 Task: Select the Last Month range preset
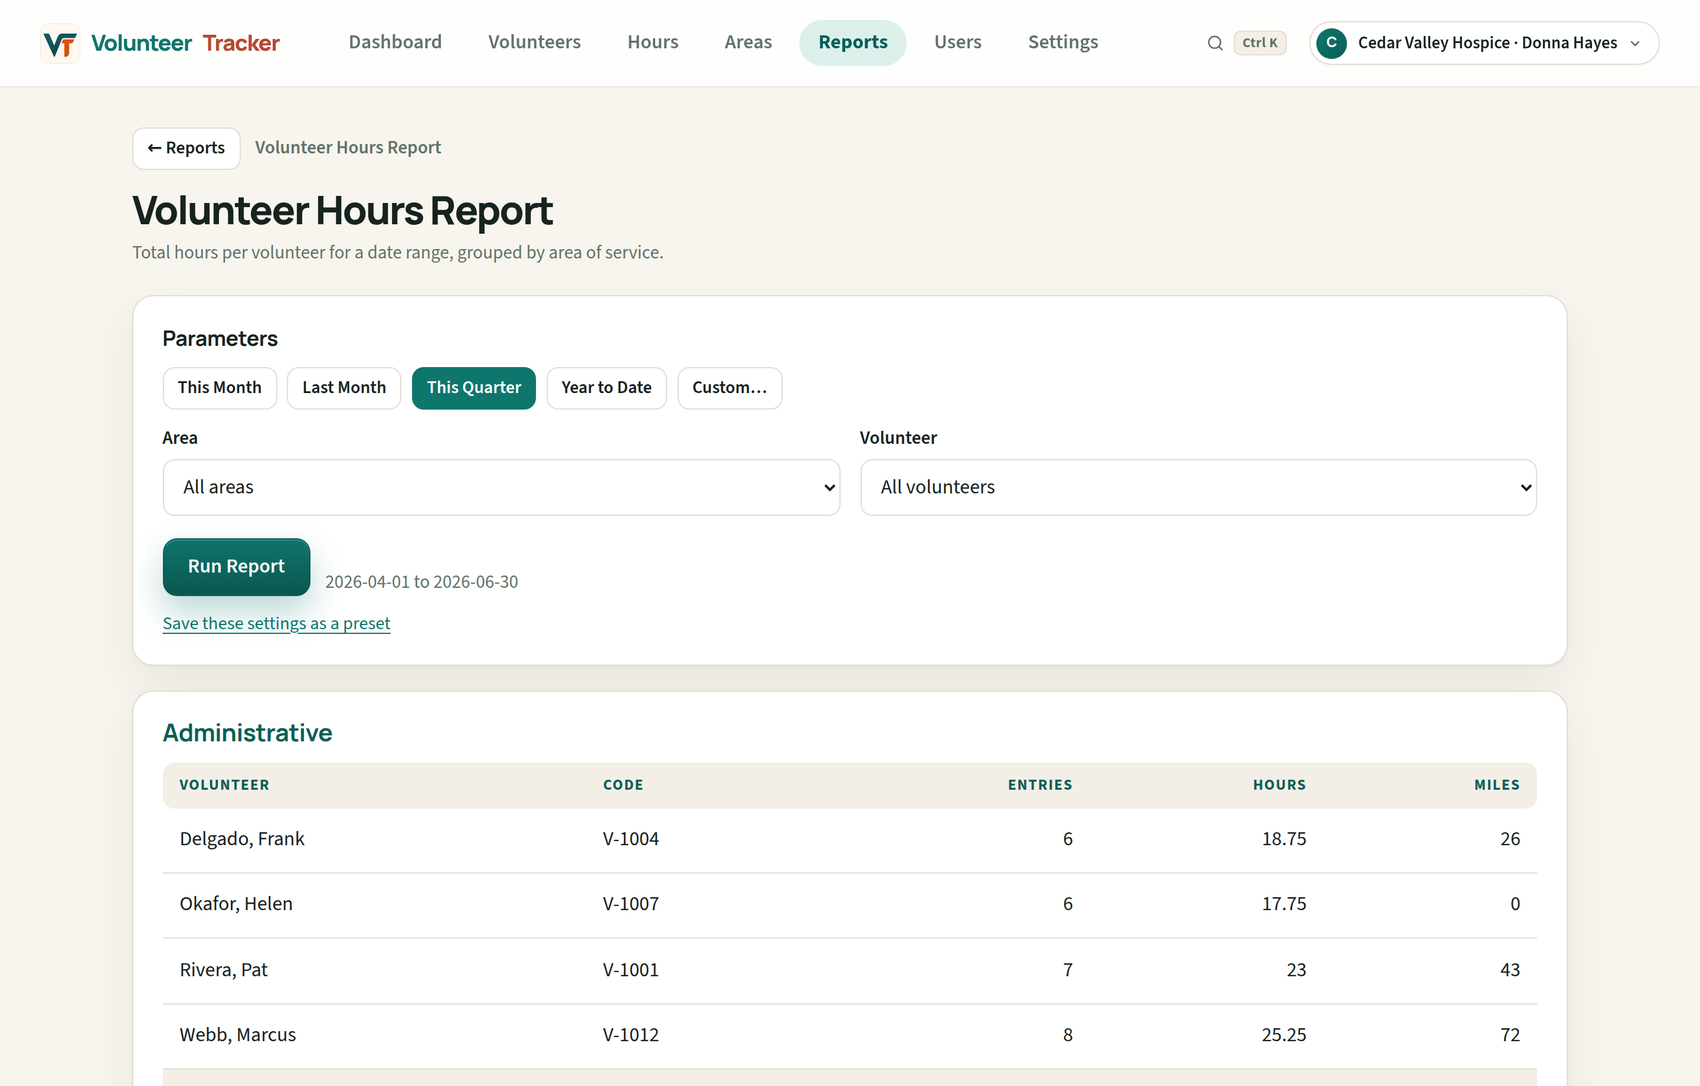[344, 388]
